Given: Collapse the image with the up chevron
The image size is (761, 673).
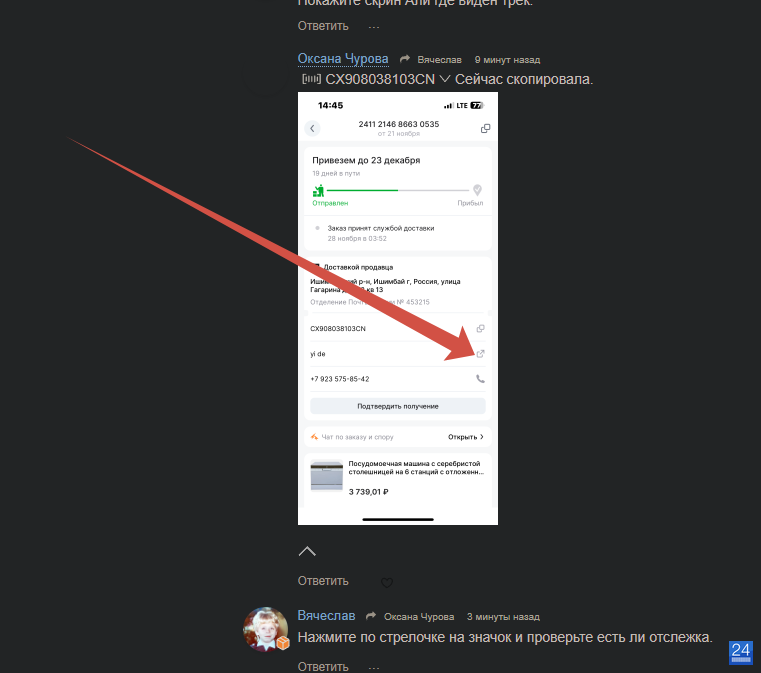Looking at the screenshot, I should point(307,551).
